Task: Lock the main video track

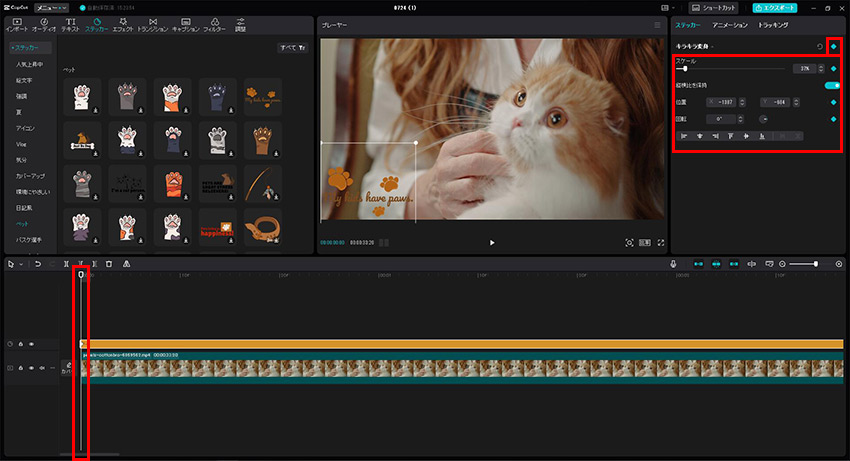Action: coord(20,368)
